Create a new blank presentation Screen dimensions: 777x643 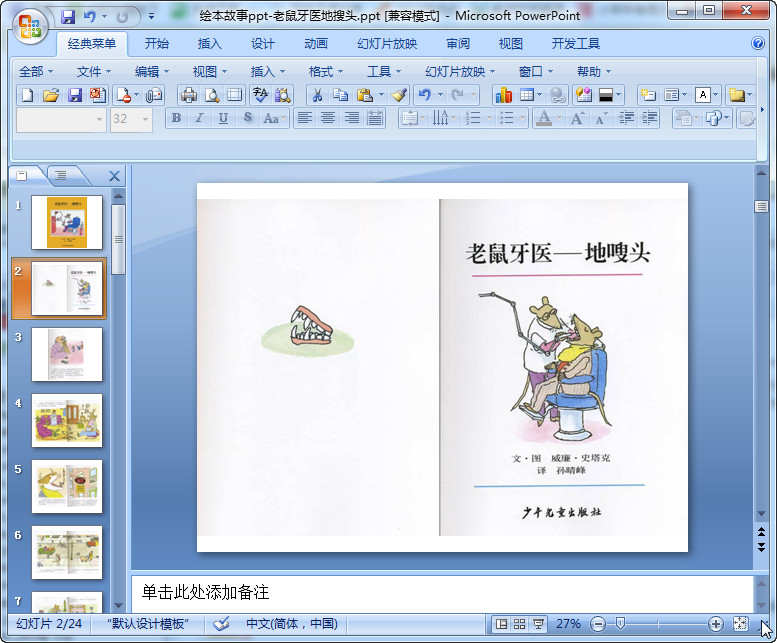pyautogui.click(x=28, y=95)
